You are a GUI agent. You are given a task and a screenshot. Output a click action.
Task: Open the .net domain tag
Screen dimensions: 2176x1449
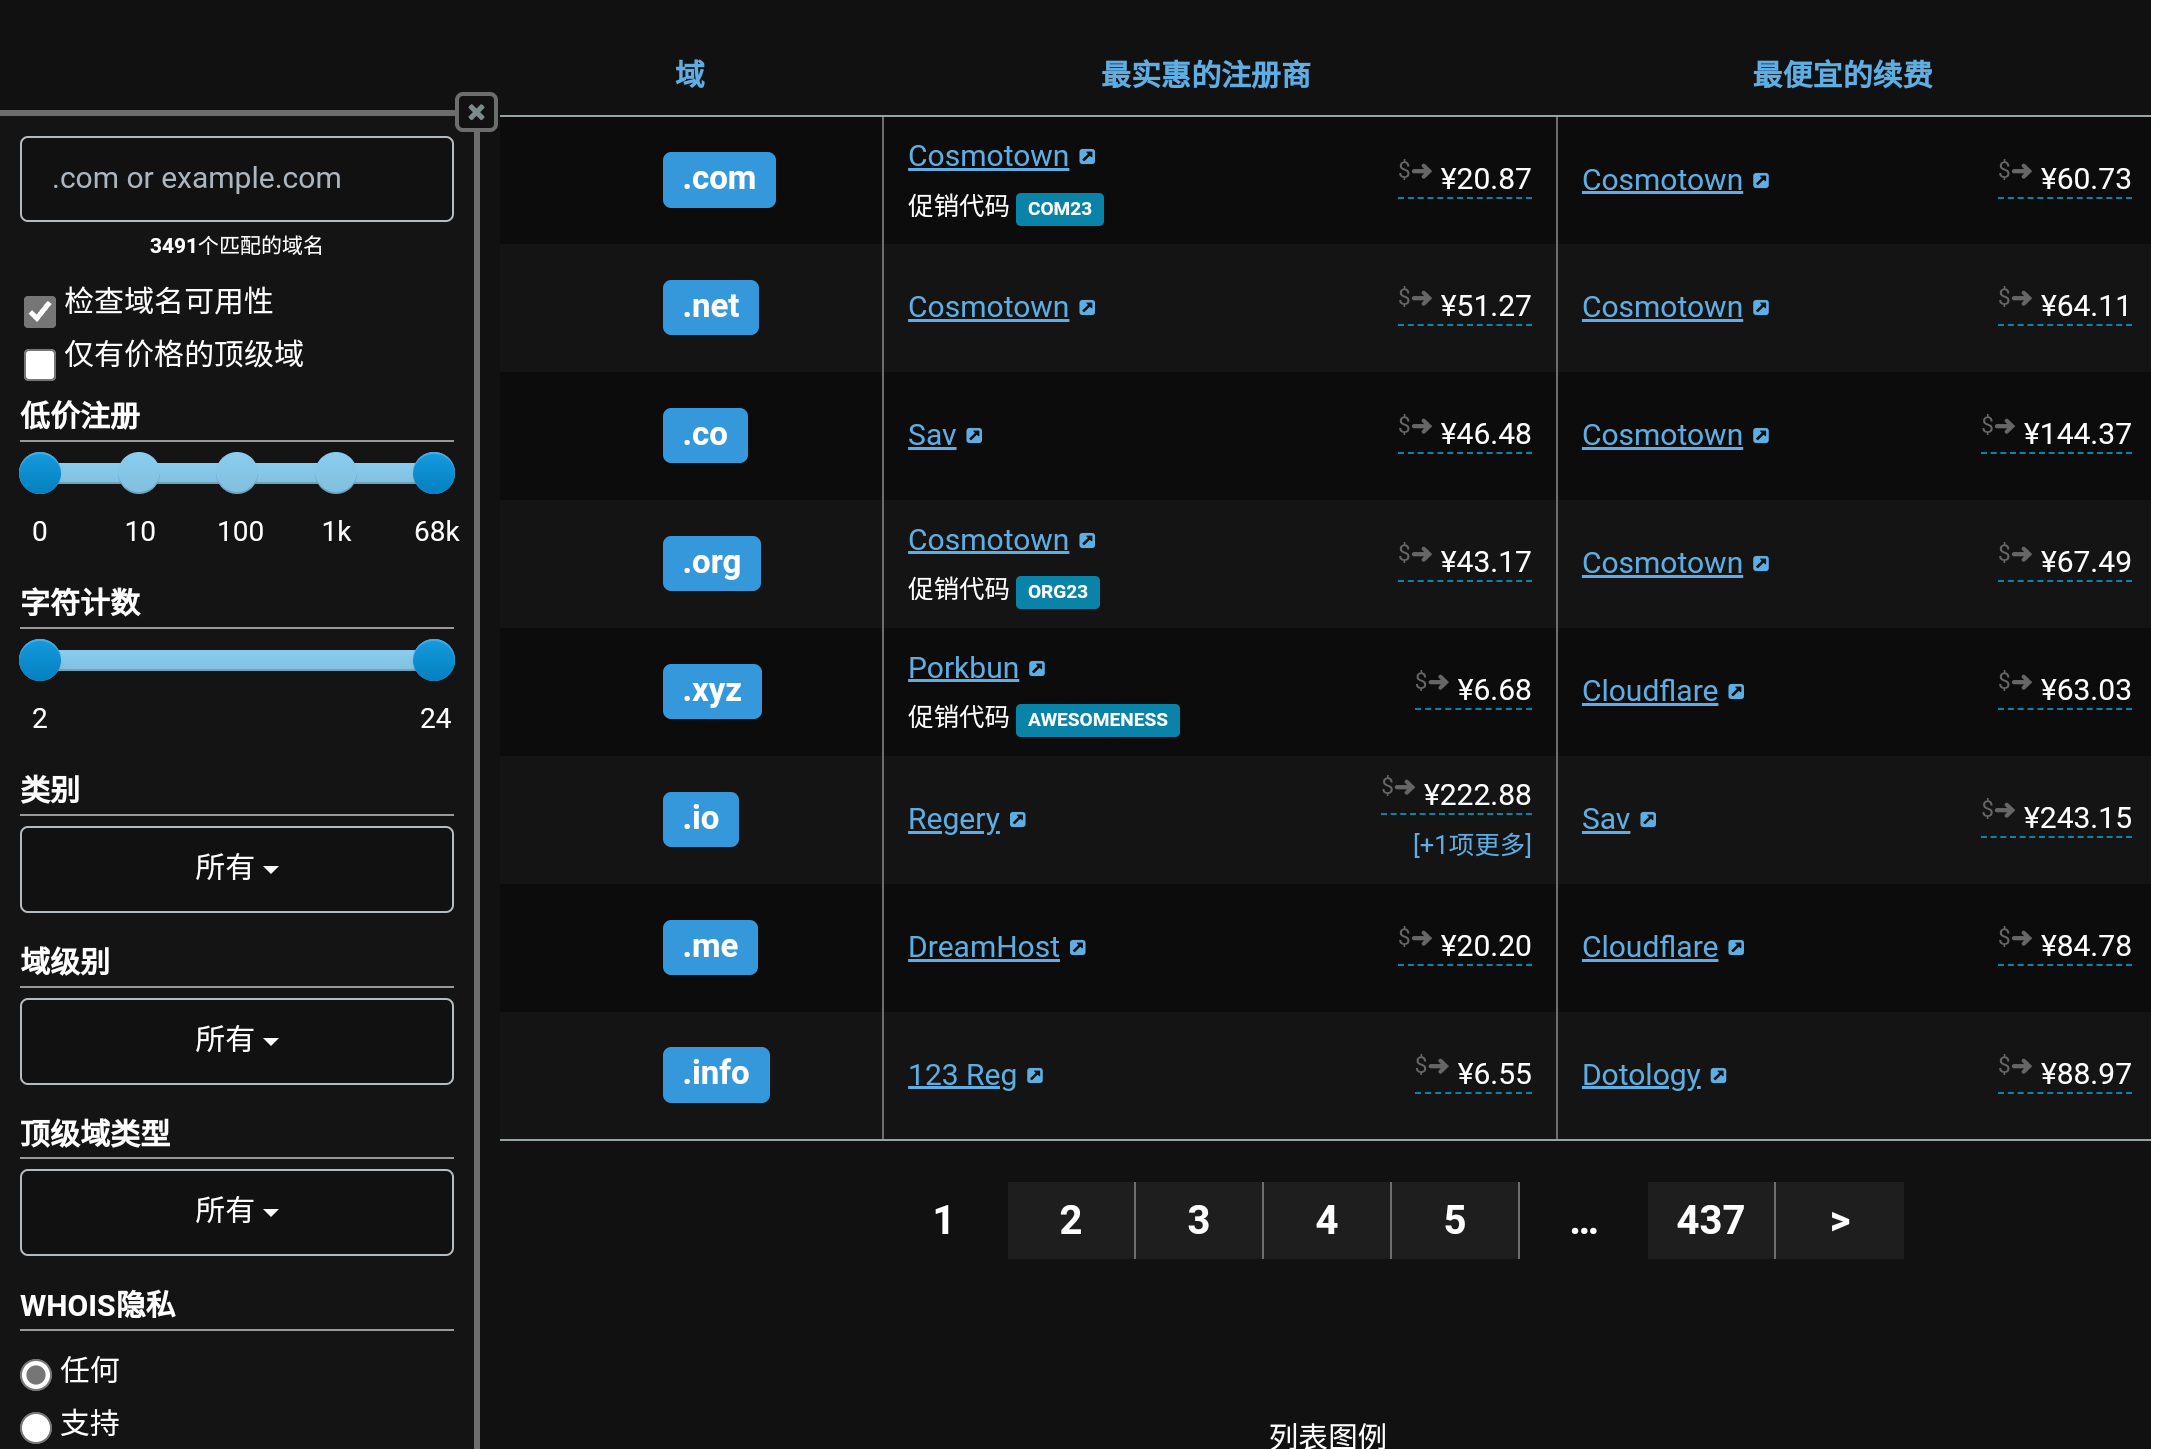(x=711, y=307)
